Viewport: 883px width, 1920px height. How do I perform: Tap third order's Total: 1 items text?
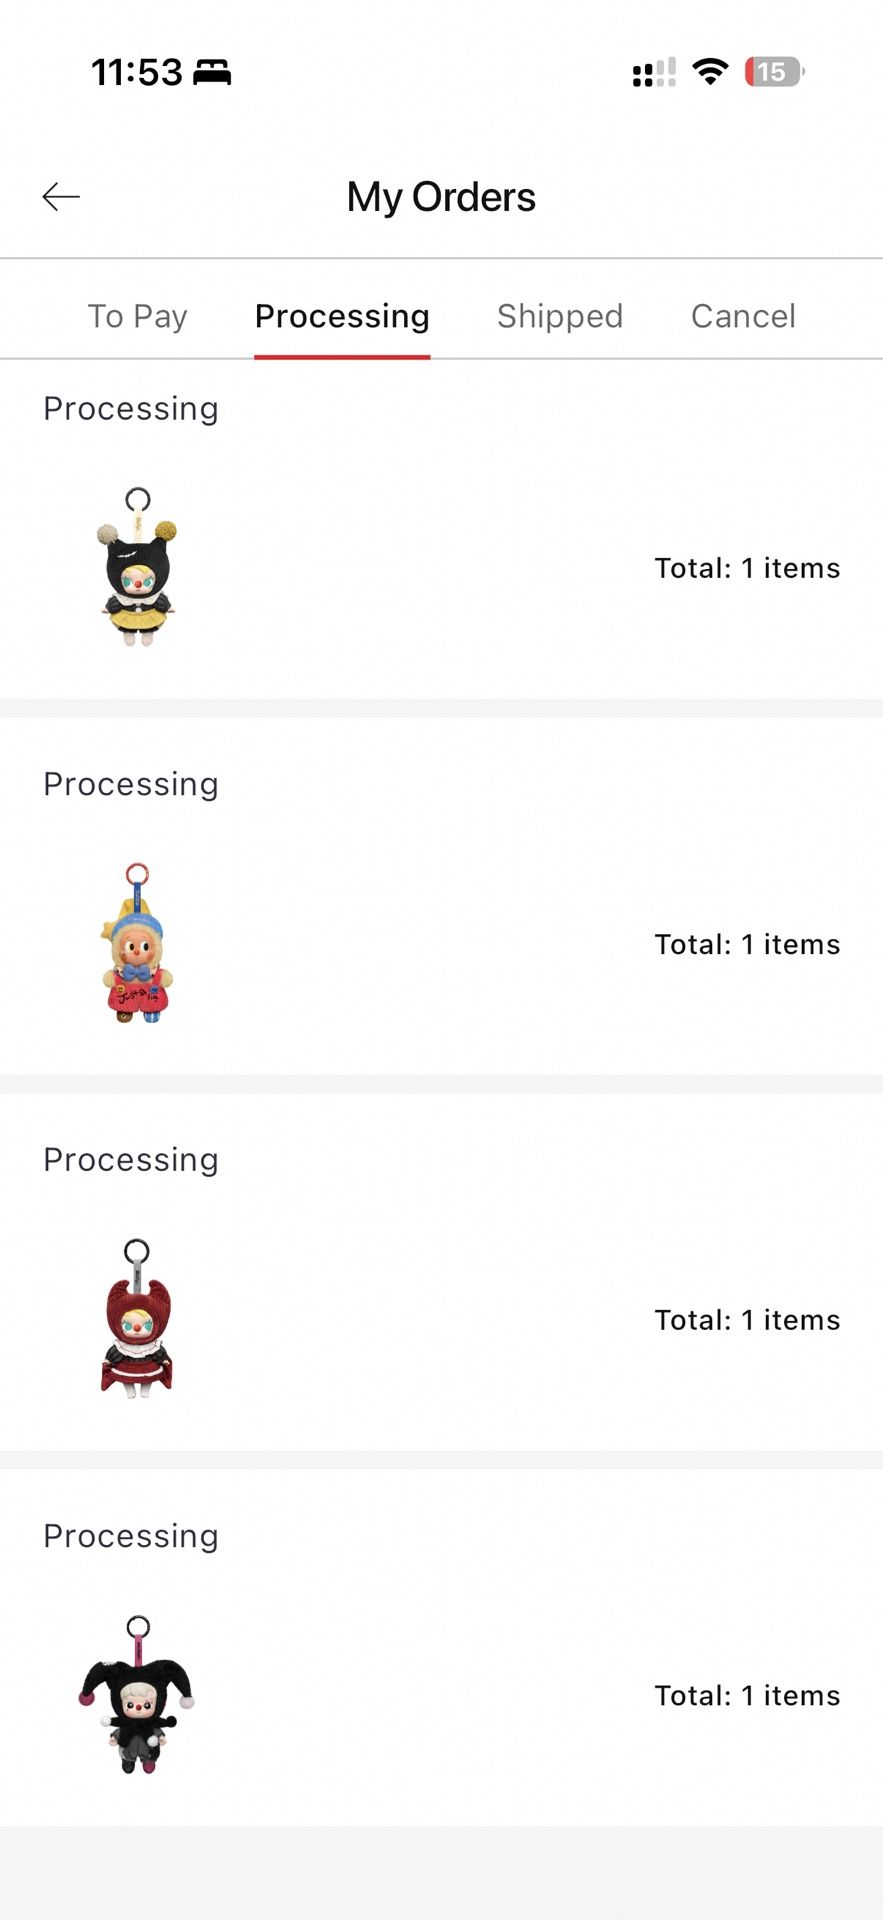point(747,1320)
